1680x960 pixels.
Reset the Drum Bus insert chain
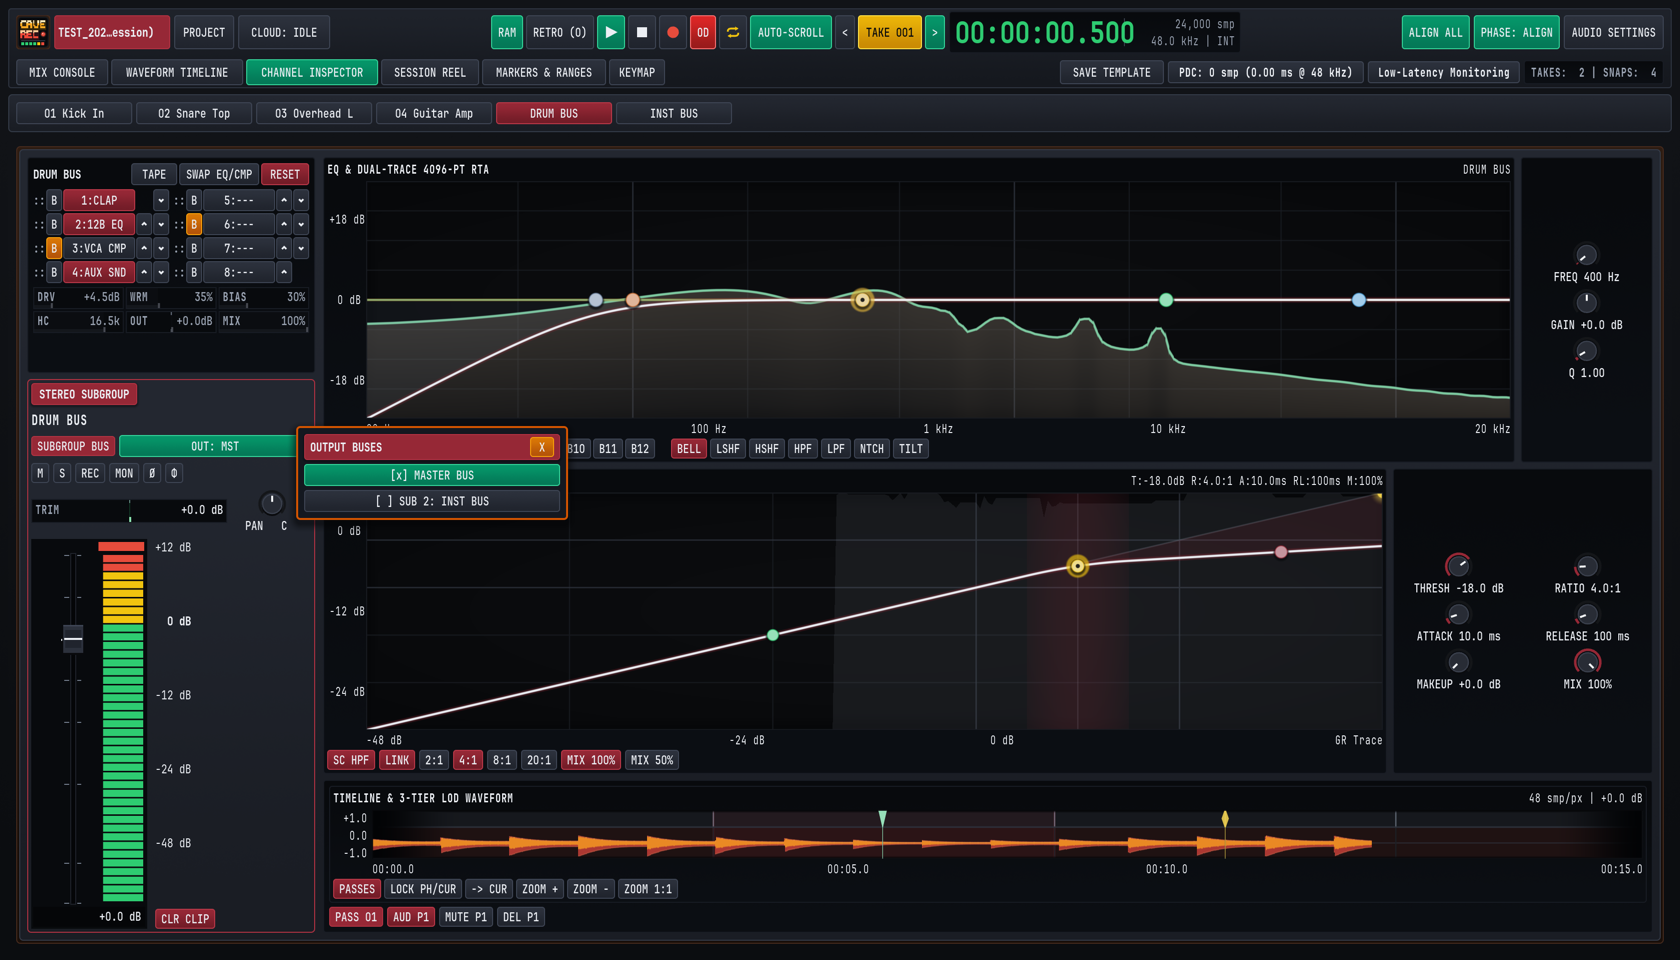click(285, 174)
